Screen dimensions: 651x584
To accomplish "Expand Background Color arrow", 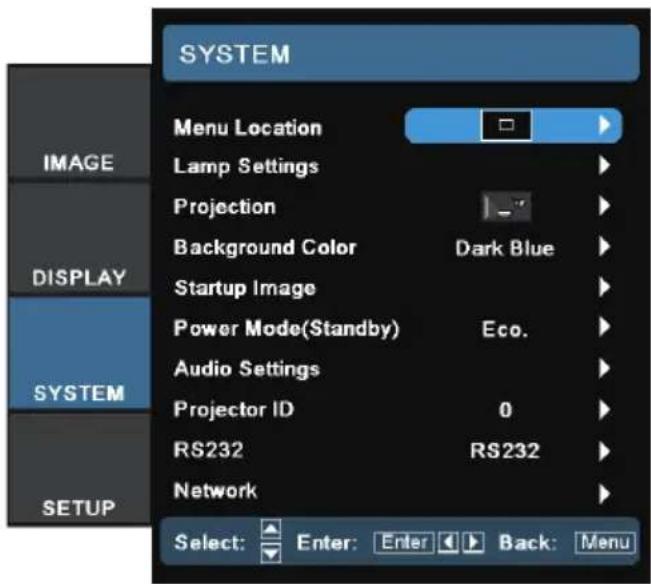I will click(604, 247).
